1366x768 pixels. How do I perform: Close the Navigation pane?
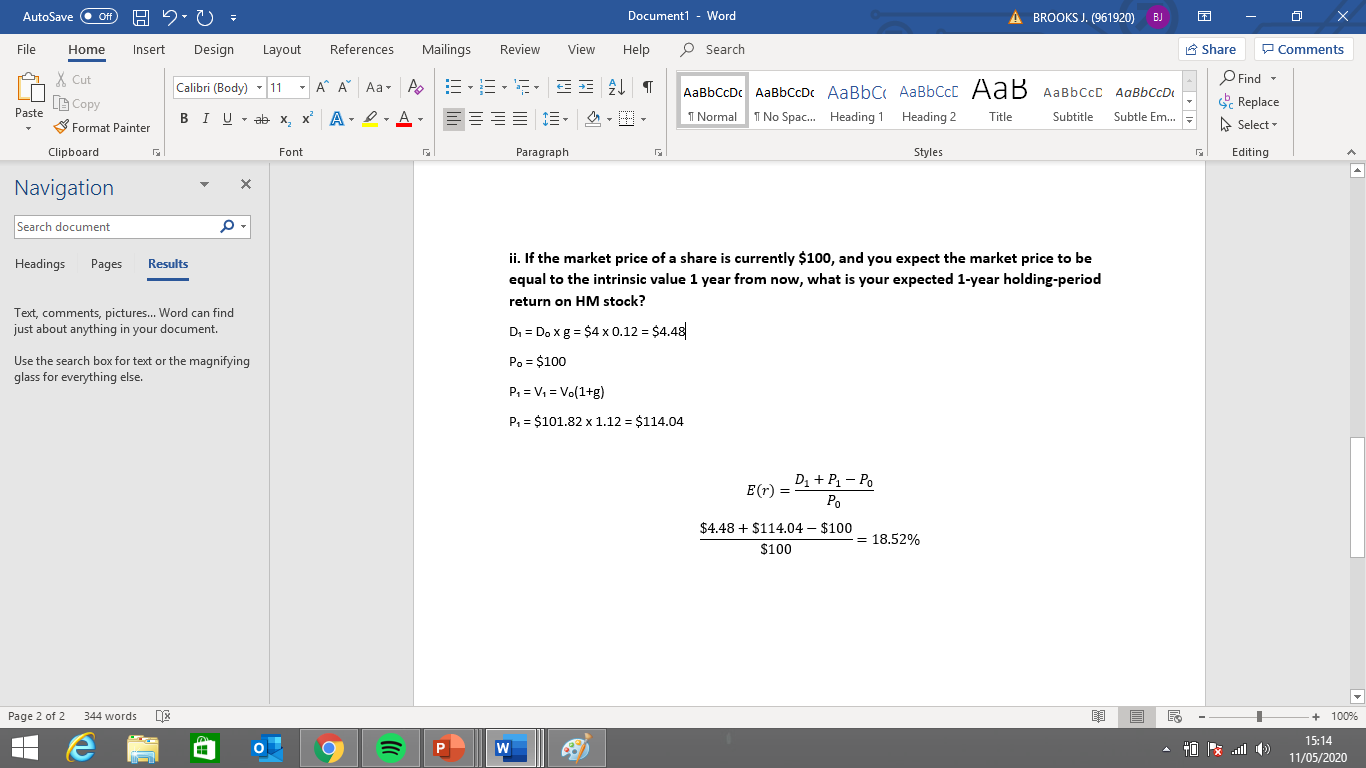pyautogui.click(x=246, y=185)
